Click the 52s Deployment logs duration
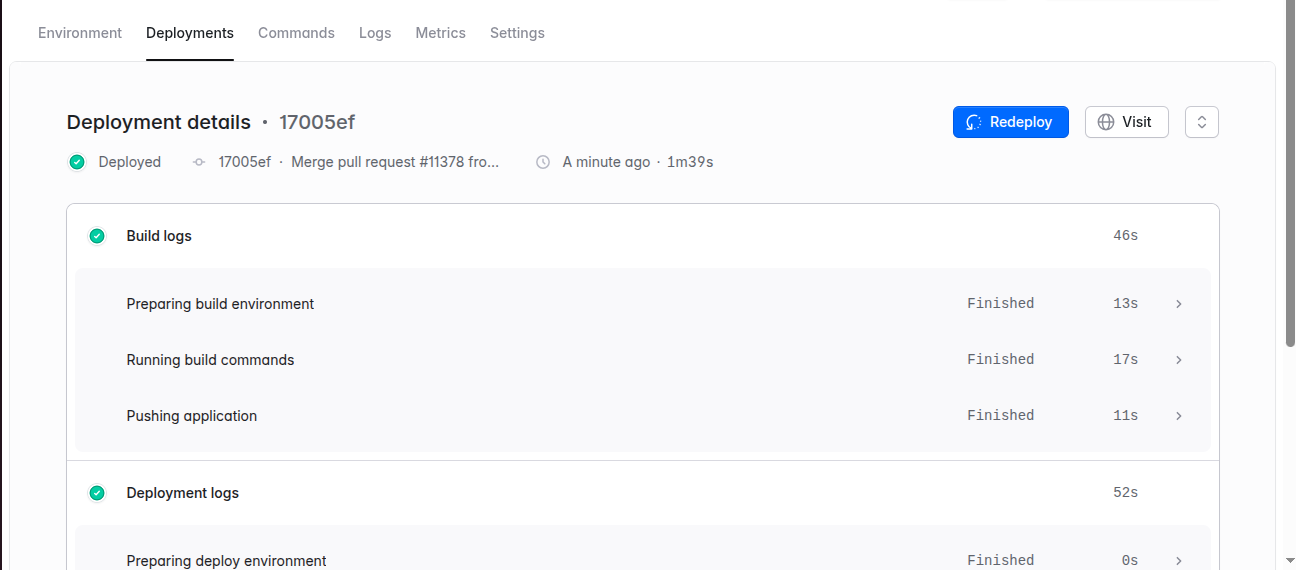1296x570 pixels. 1126,493
